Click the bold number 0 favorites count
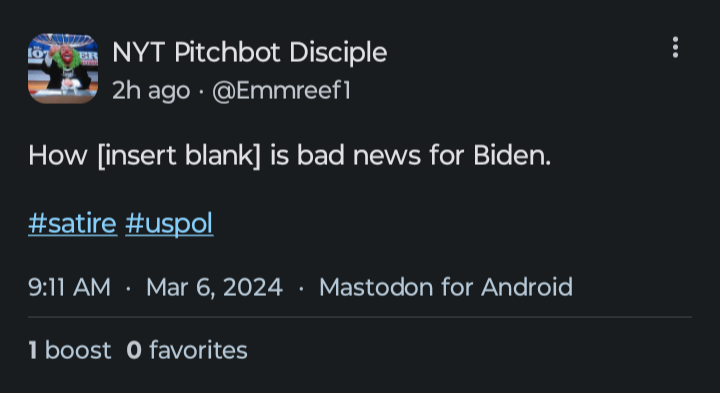The width and height of the screenshot is (720, 393). click(x=134, y=350)
